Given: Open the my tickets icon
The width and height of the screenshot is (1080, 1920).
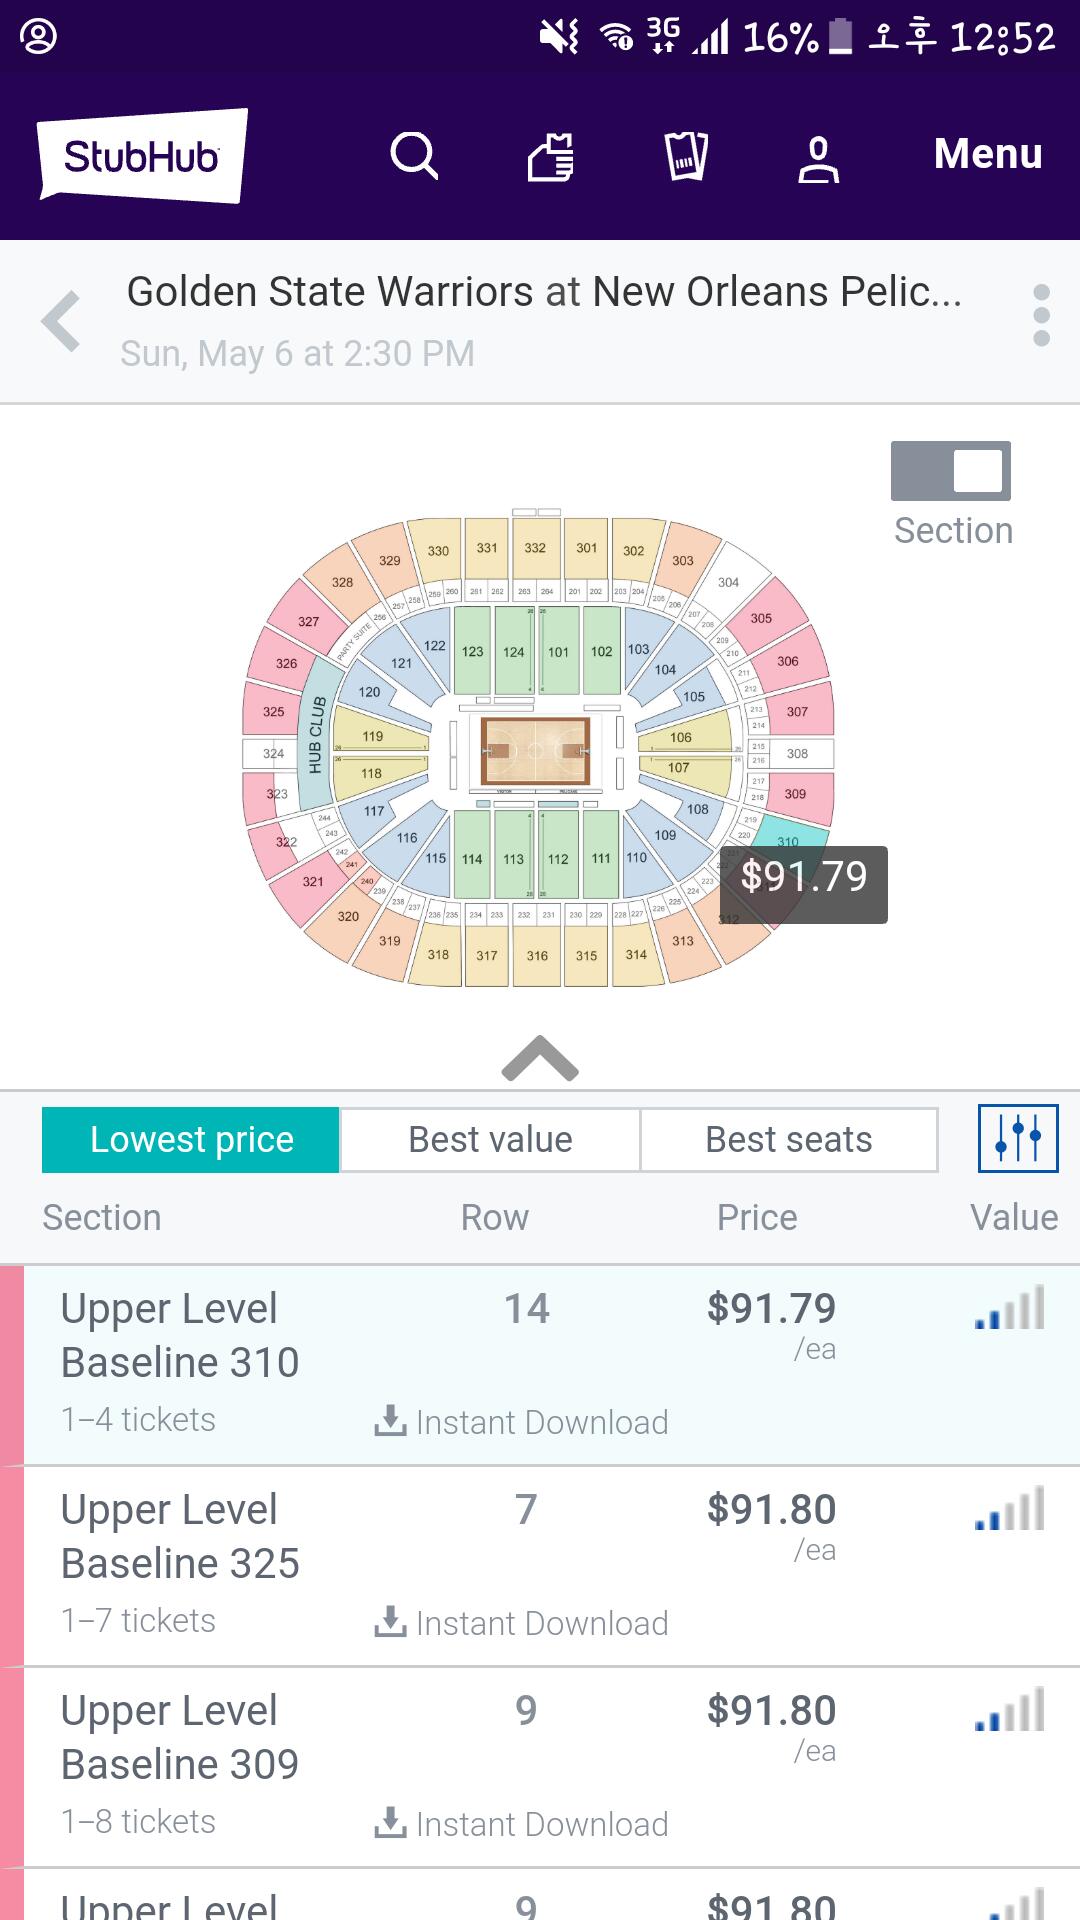Looking at the screenshot, I should 686,156.
